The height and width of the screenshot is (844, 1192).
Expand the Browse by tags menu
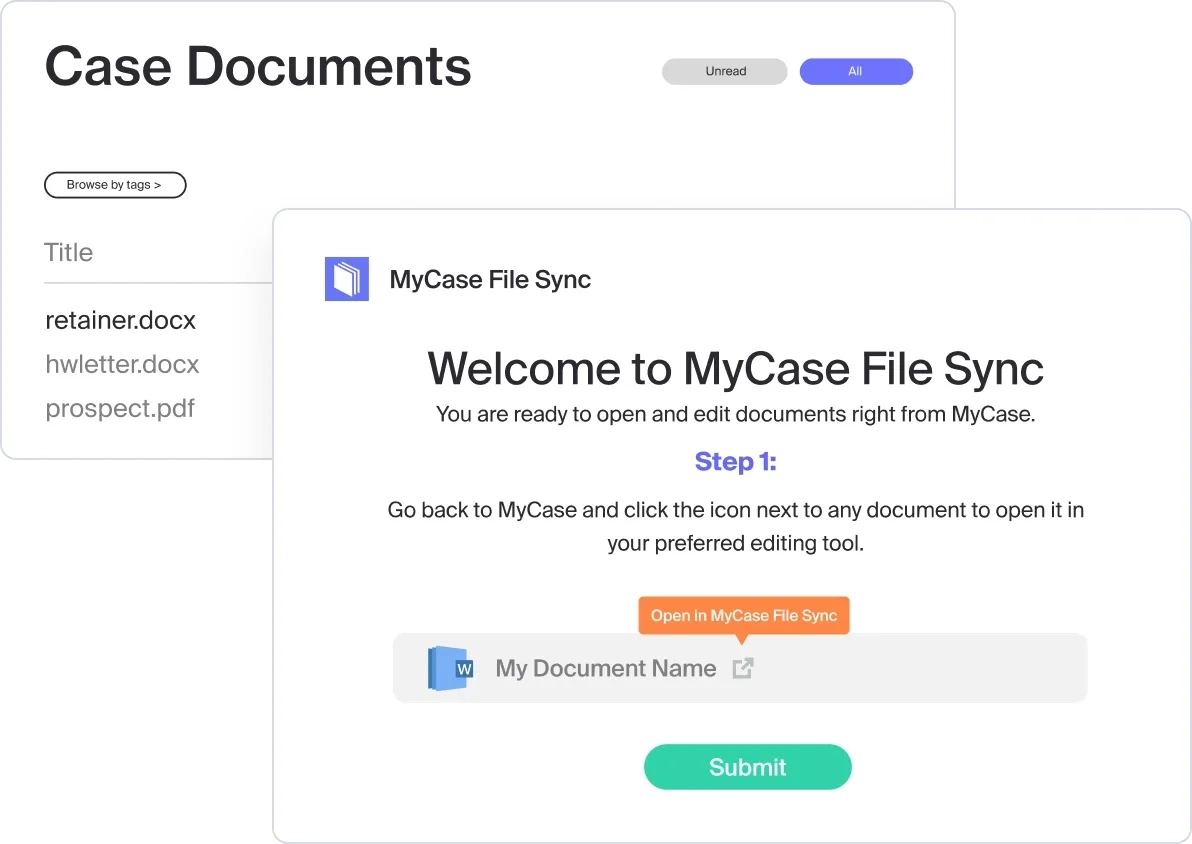(x=115, y=185)
